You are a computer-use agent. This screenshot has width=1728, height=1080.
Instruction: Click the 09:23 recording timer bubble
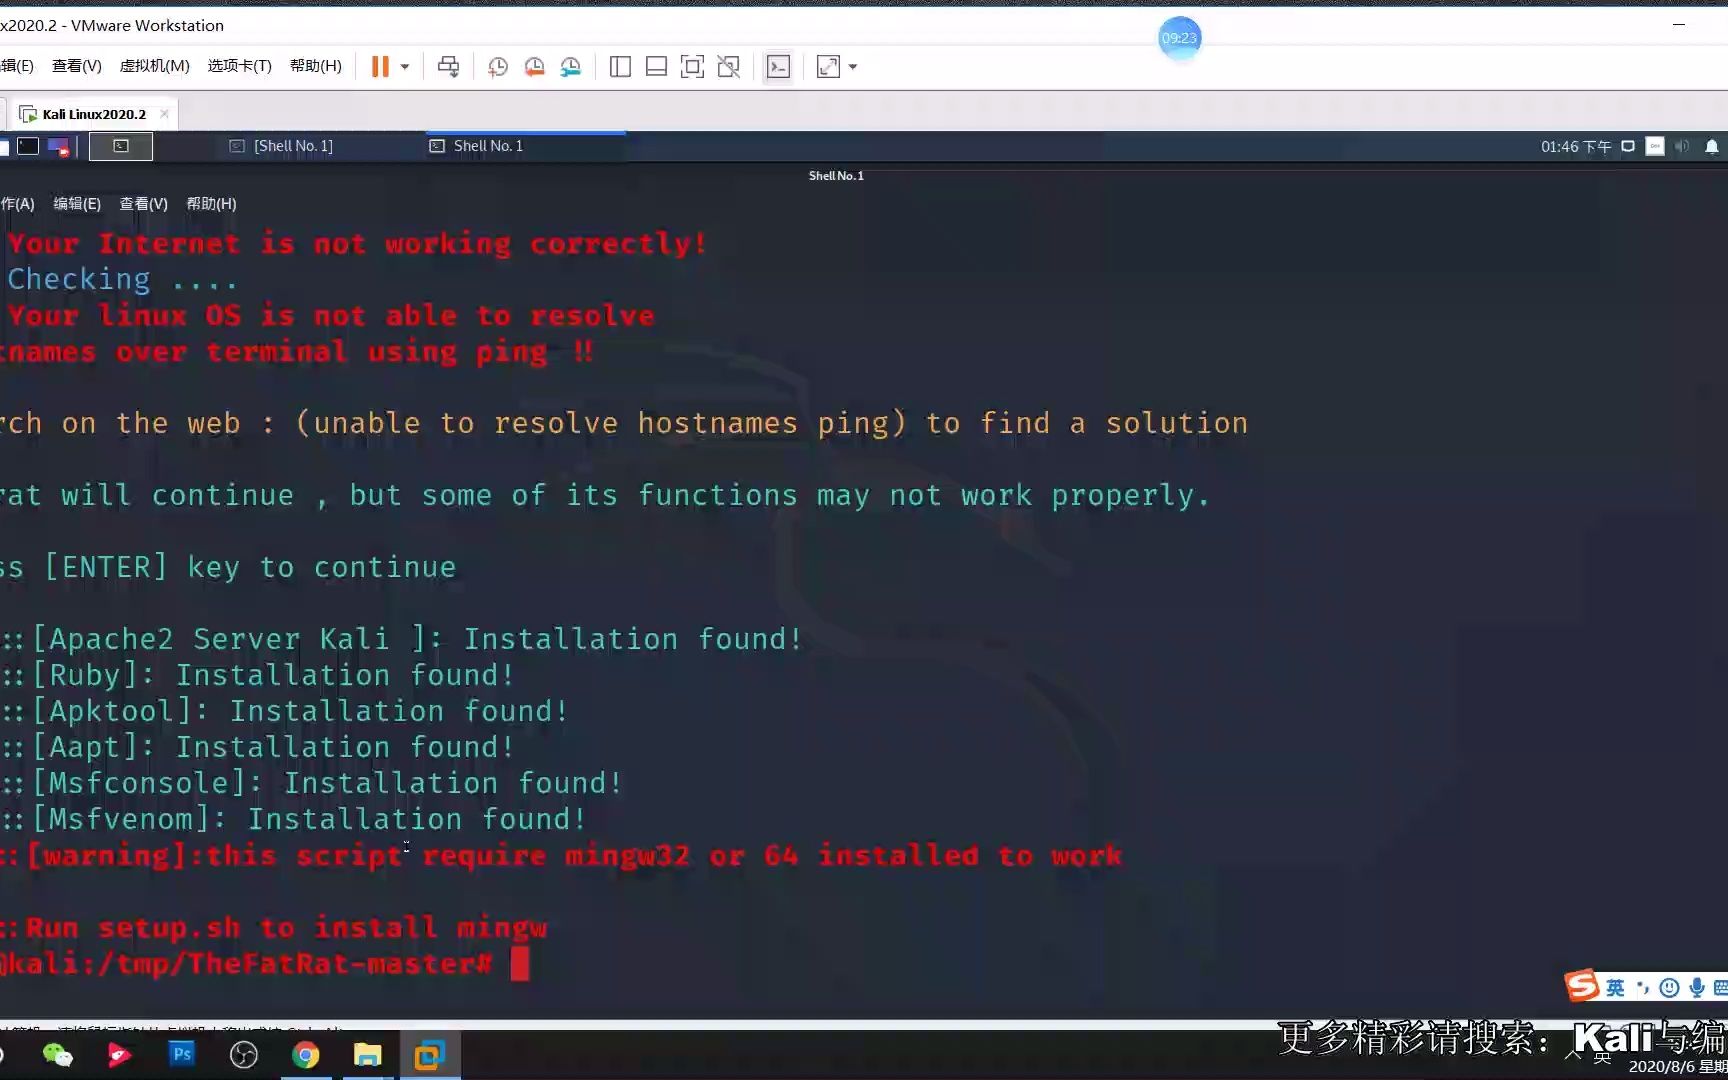(1179, 38)
